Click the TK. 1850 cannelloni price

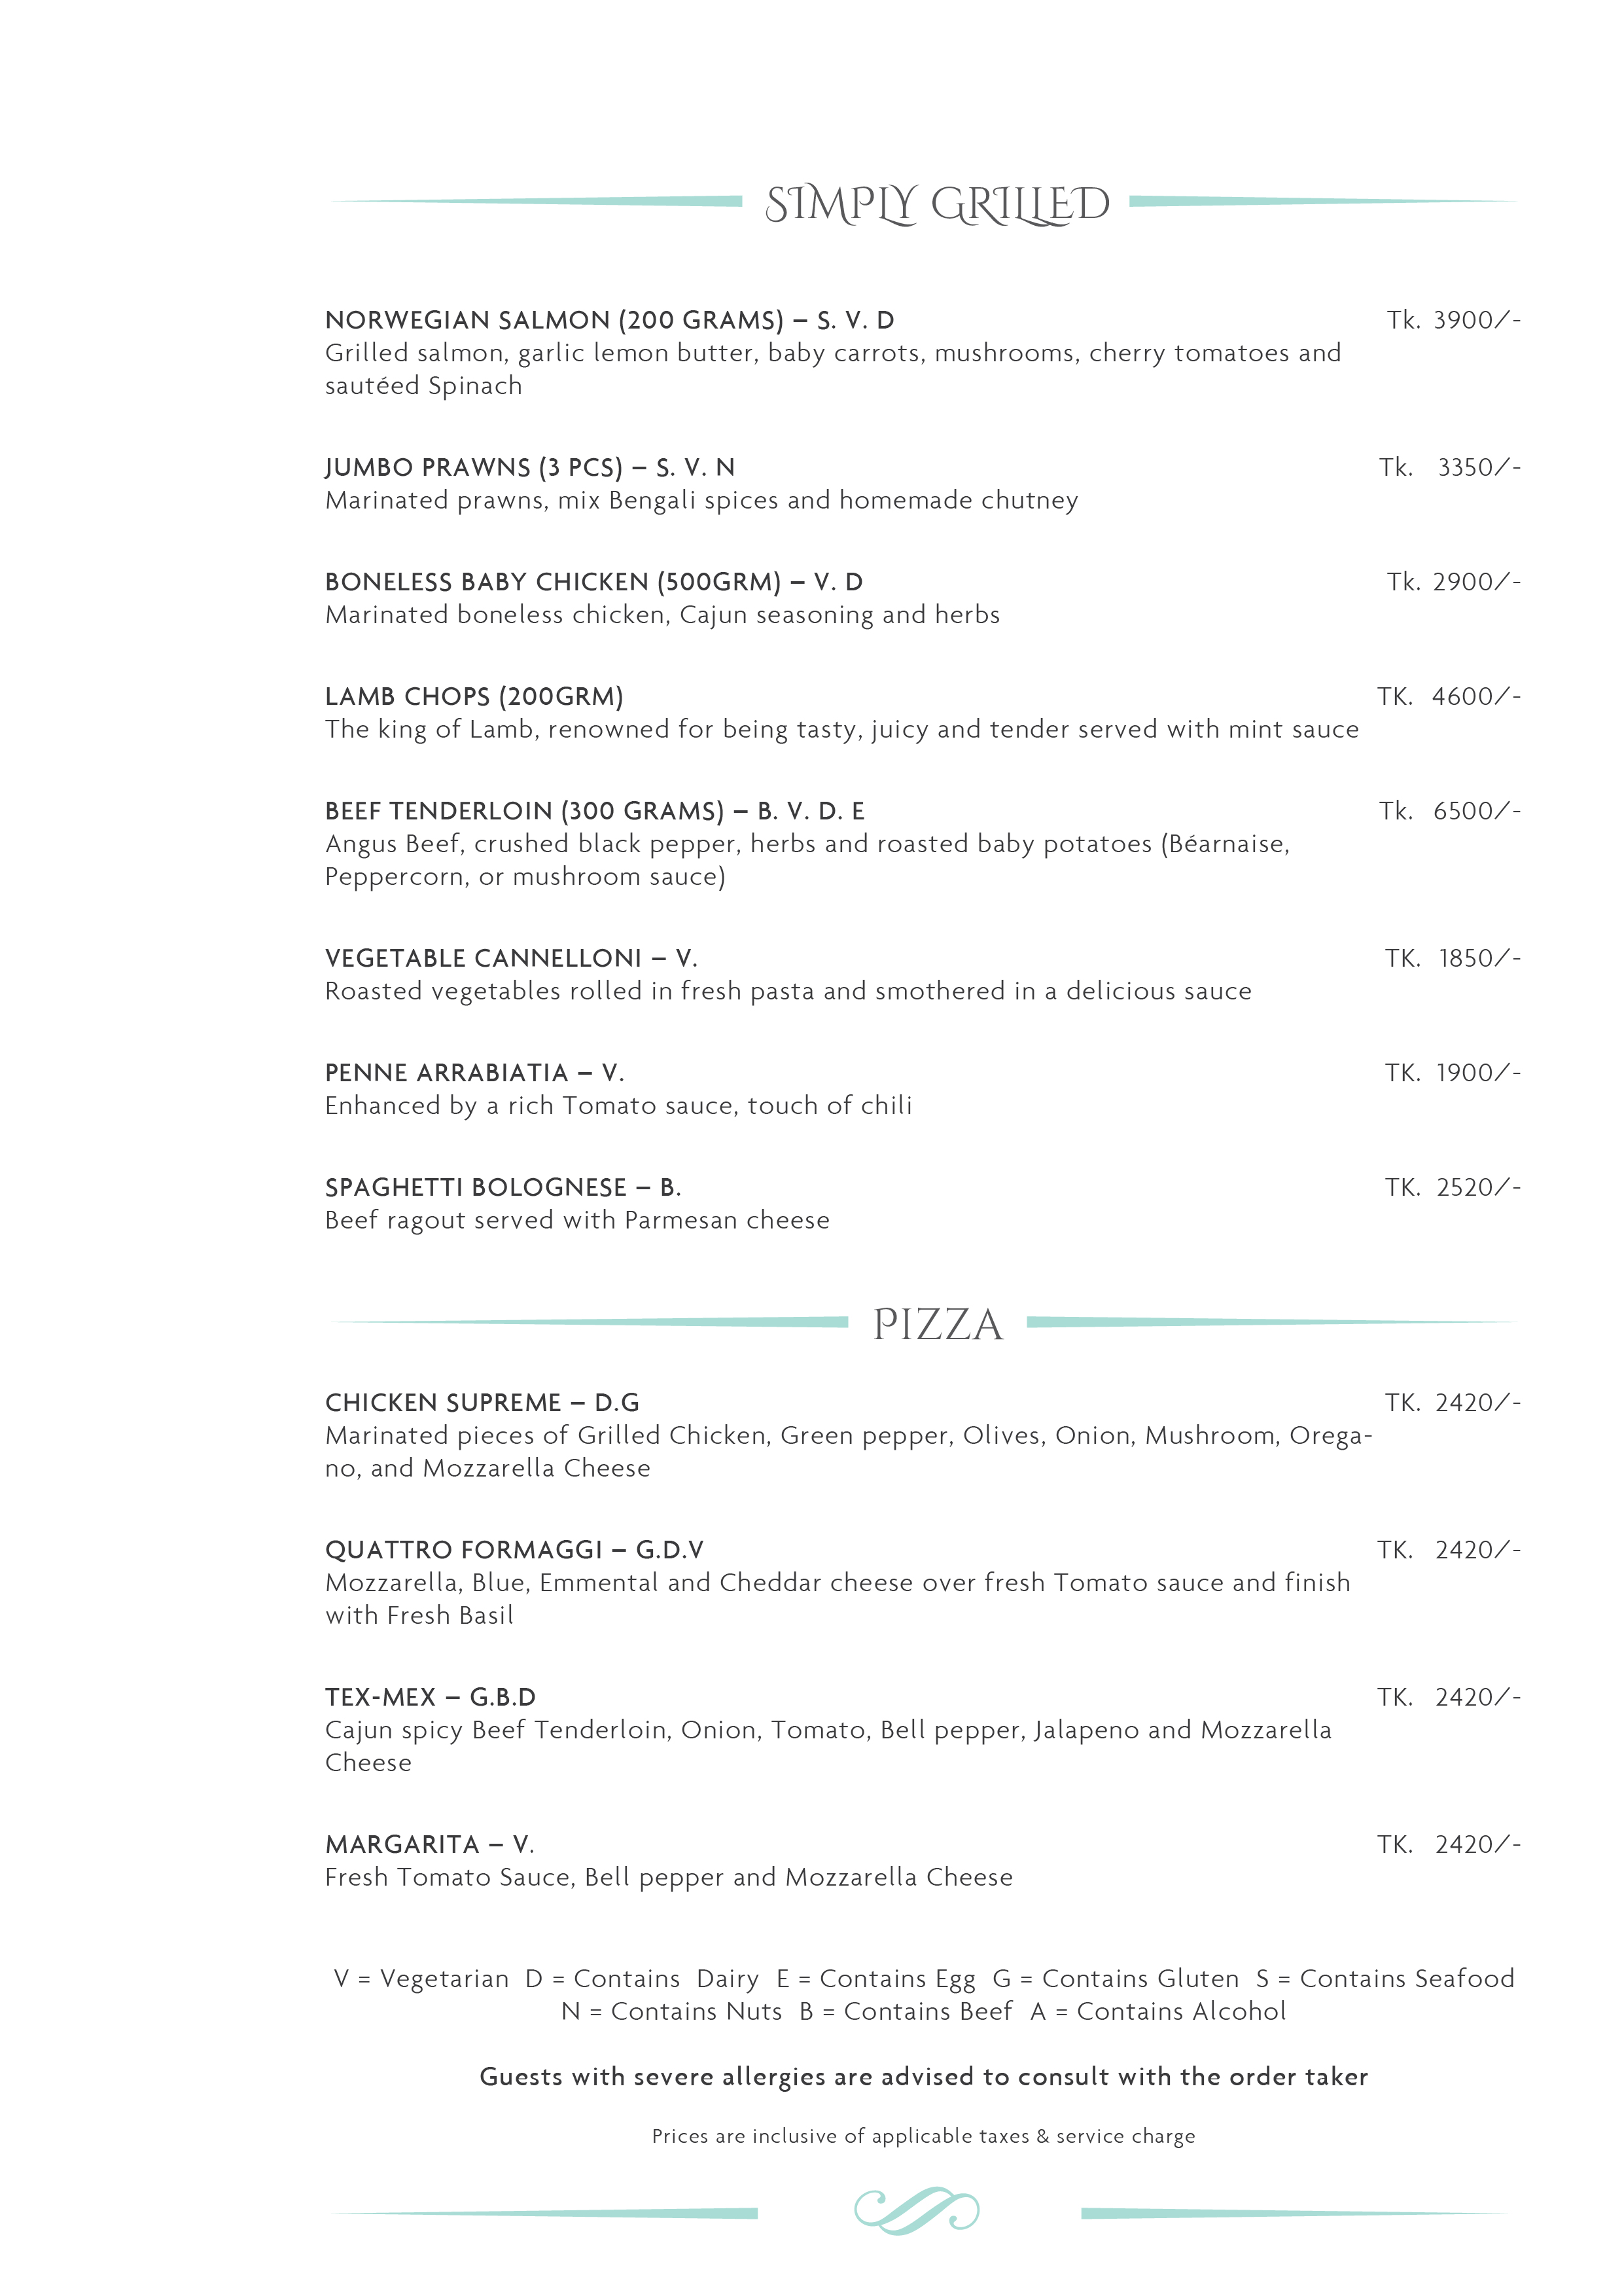click(1452, 958)
